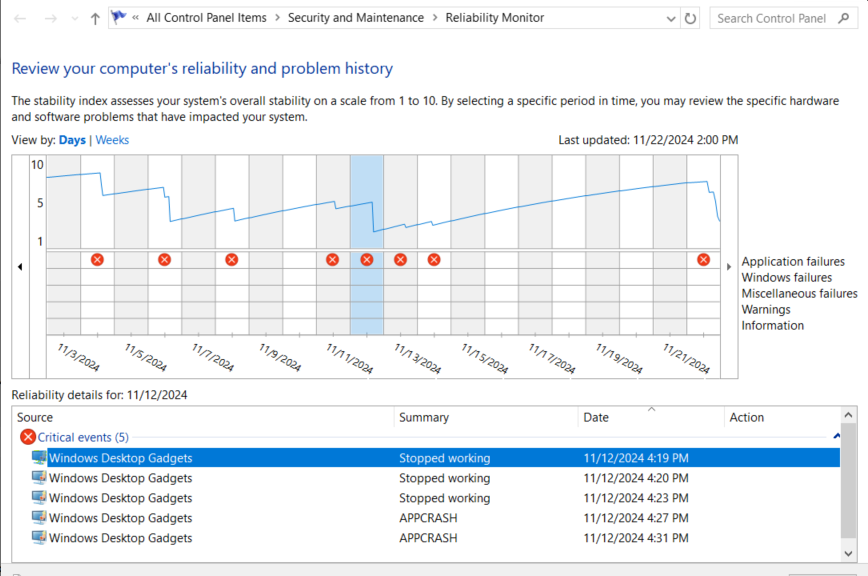Select the 11/13/2024 application failure marker
The image size is (868, 576).
(x=401, y=259)
